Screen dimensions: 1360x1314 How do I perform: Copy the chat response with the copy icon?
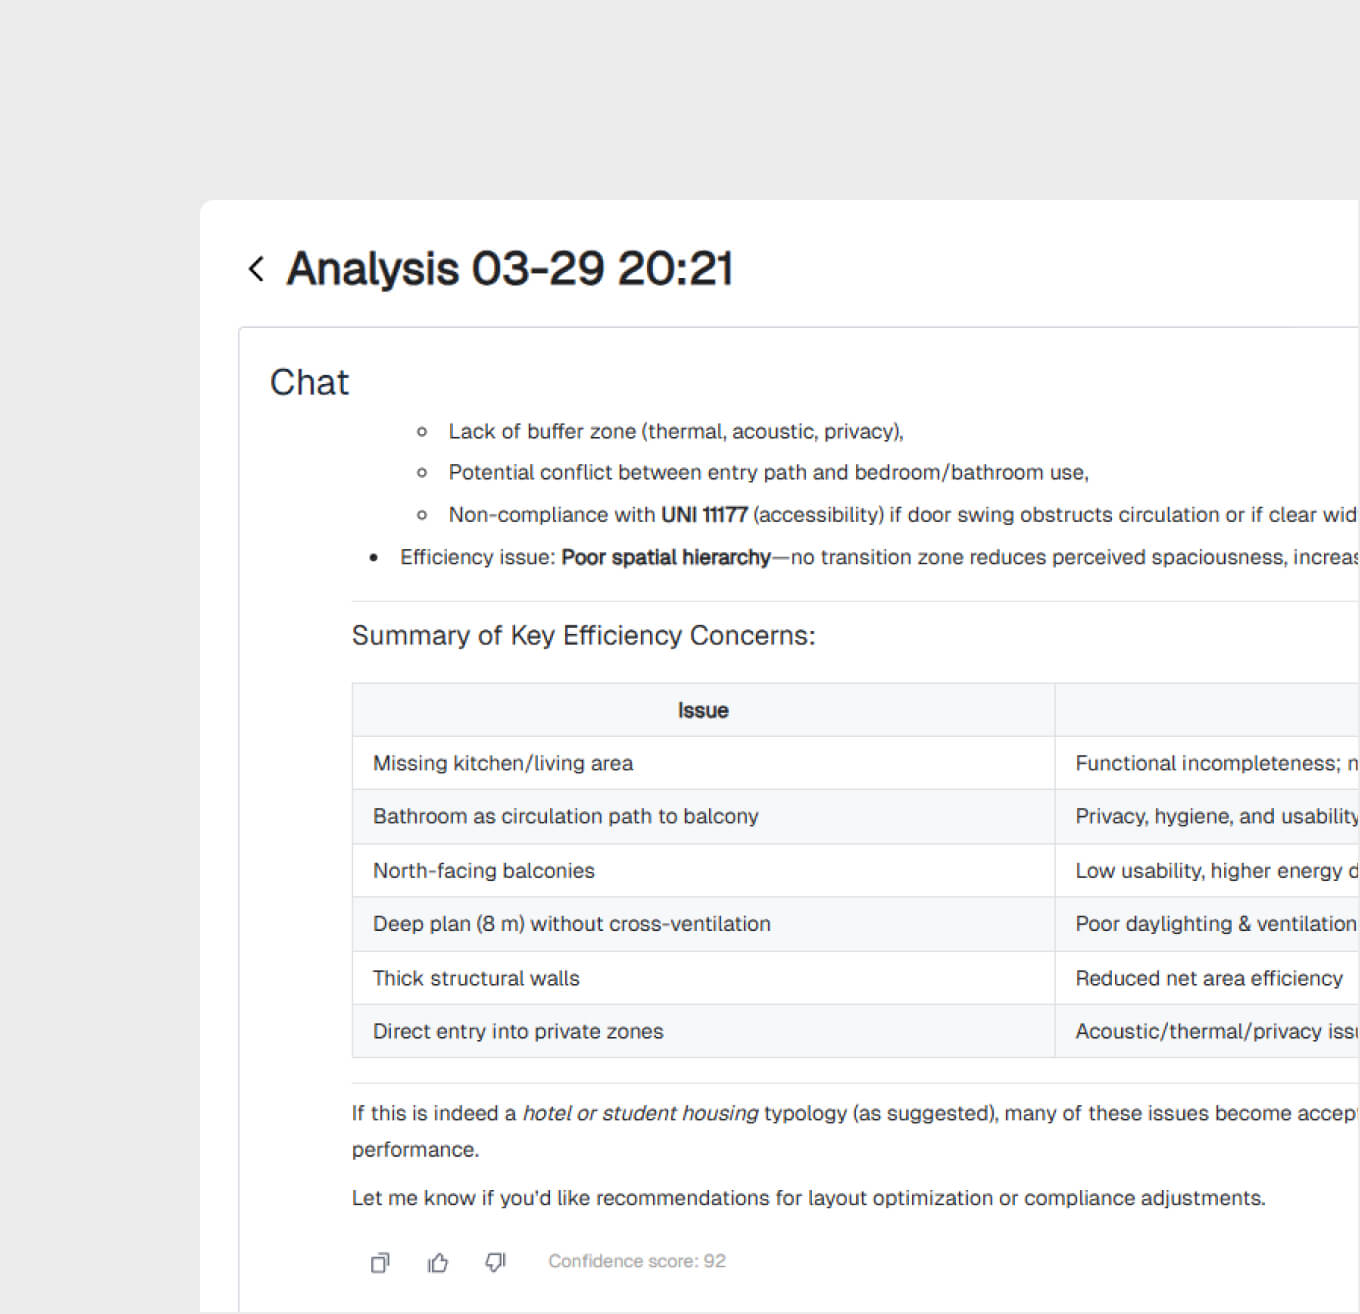(380, 1263)
